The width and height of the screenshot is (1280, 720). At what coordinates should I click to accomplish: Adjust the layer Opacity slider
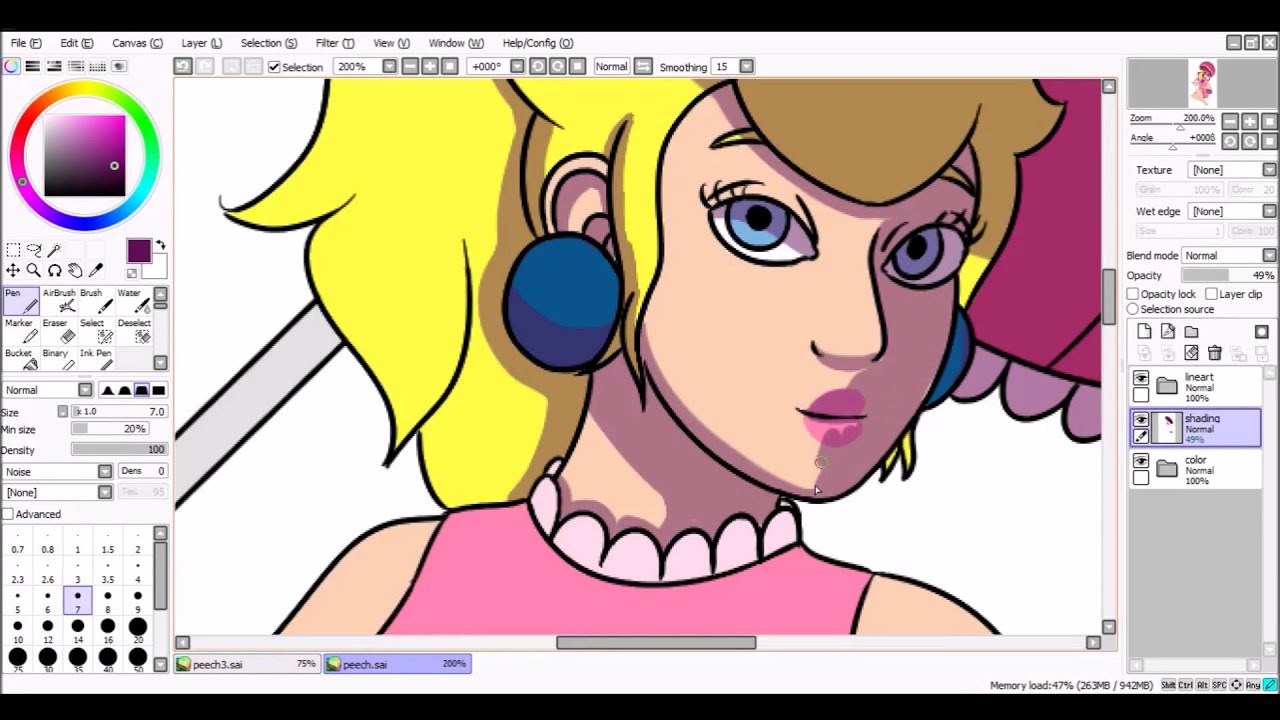(1229, 275)
